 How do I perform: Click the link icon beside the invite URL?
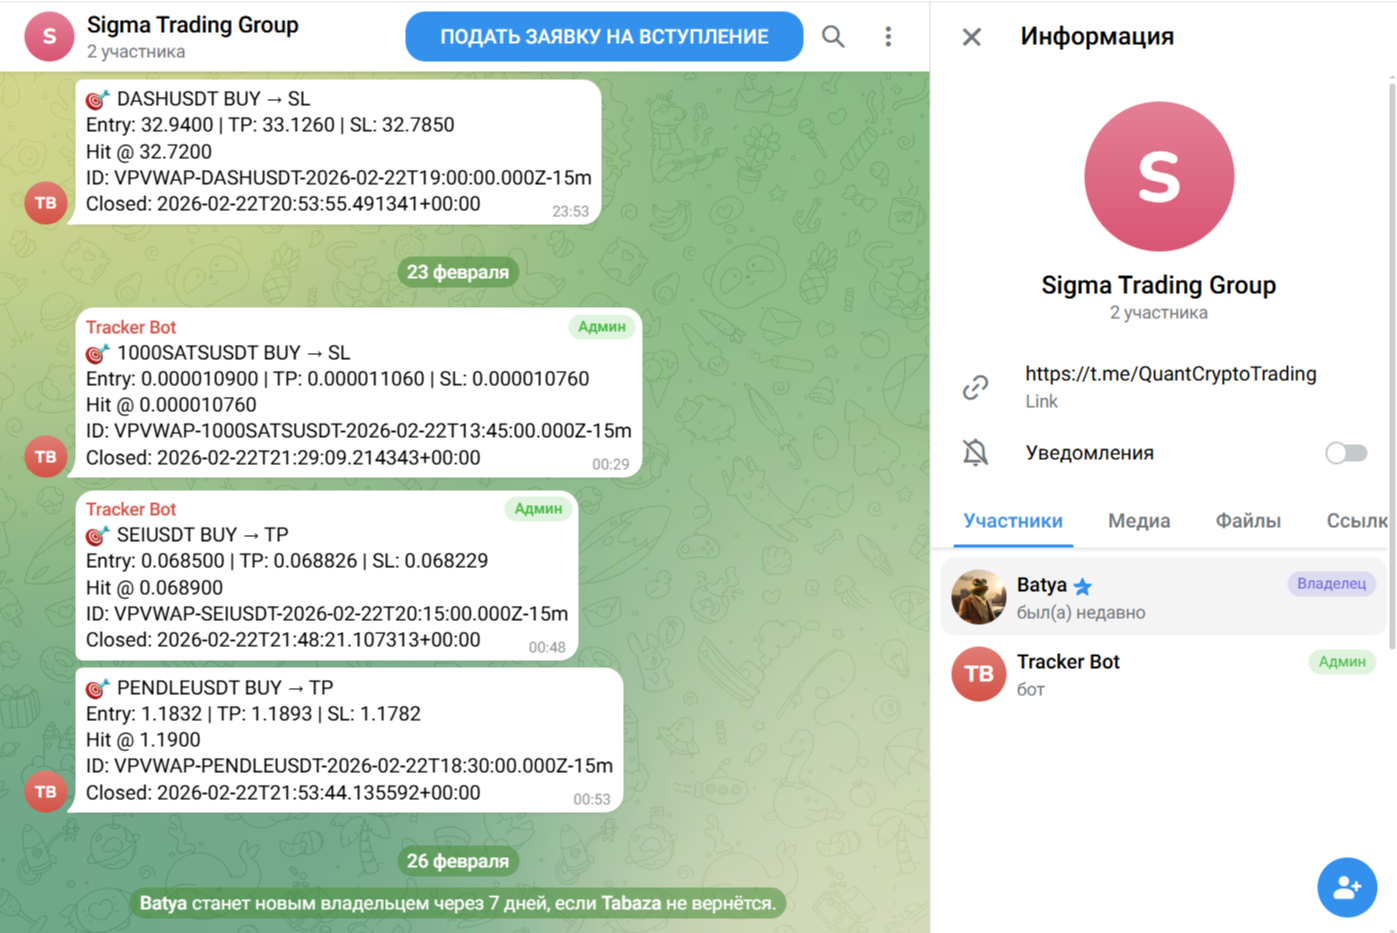point(975,387)
